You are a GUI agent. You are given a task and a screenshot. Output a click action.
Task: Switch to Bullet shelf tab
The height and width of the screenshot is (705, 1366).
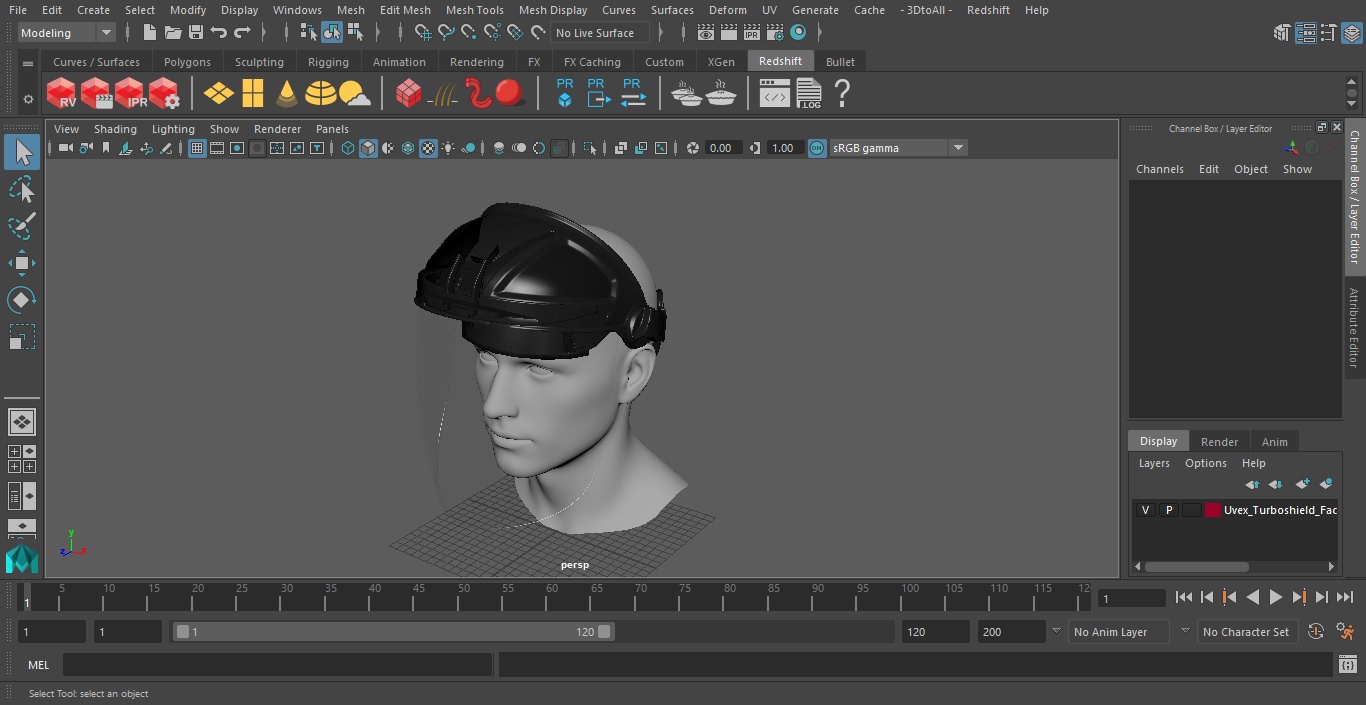840,62
